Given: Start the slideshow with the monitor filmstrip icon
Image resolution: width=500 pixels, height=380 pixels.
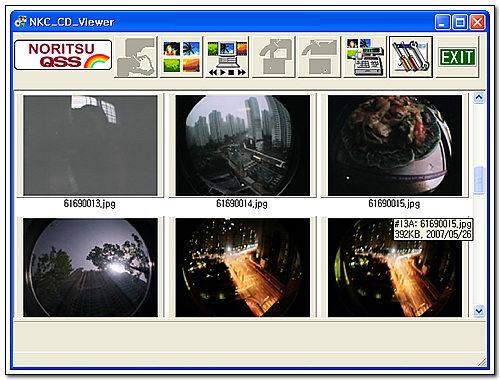Looking at the screenshot, I should [x=227, y=57].
